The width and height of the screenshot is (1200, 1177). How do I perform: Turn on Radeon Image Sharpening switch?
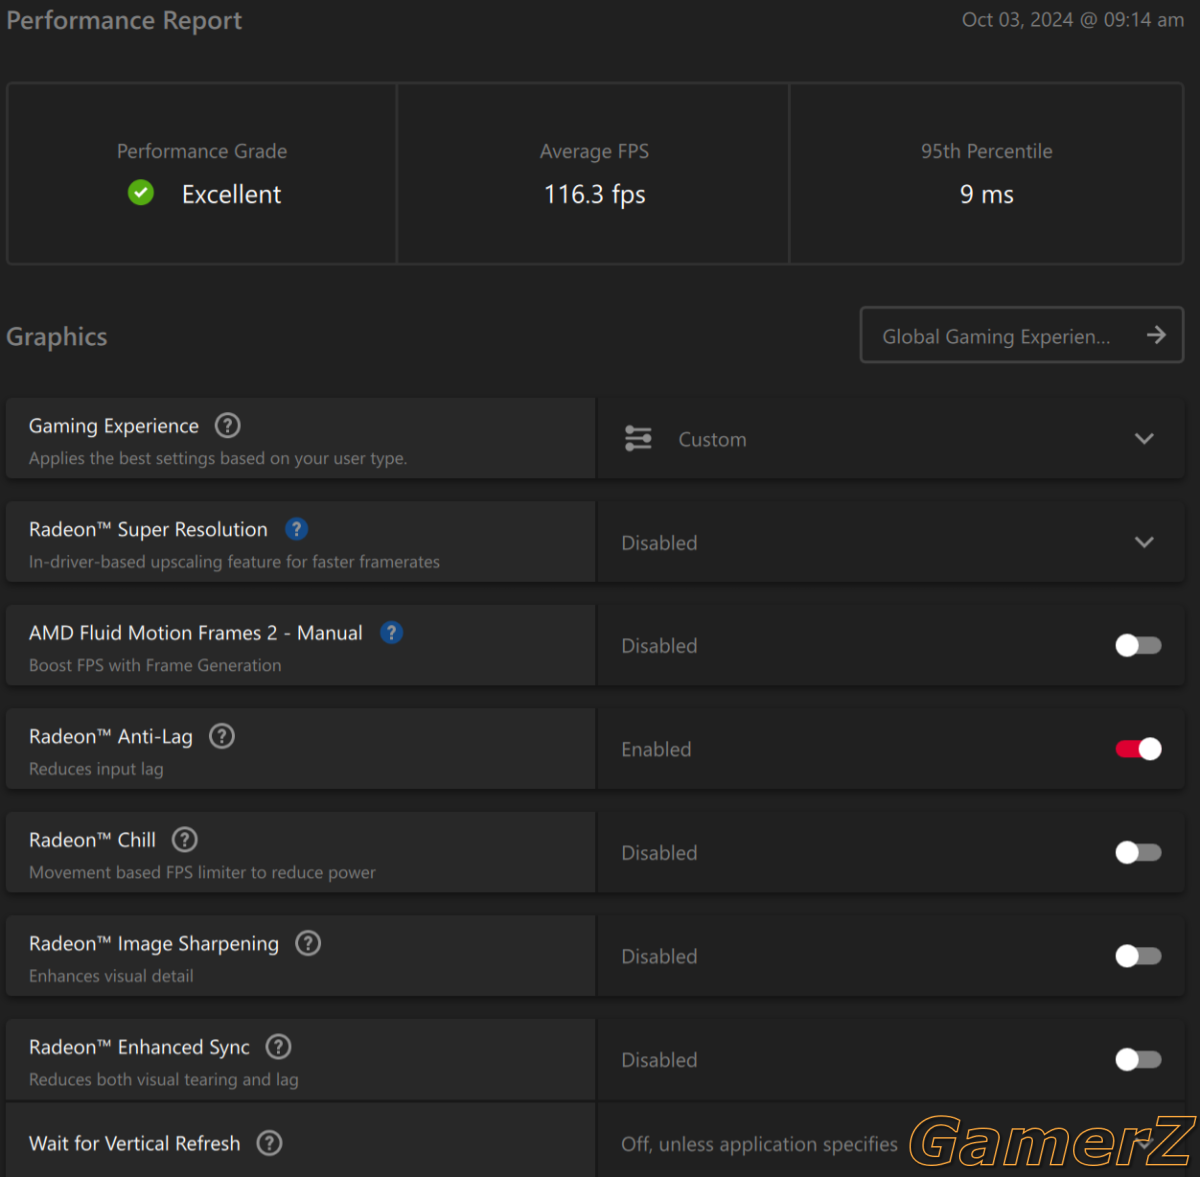[x=1138, y=956]
